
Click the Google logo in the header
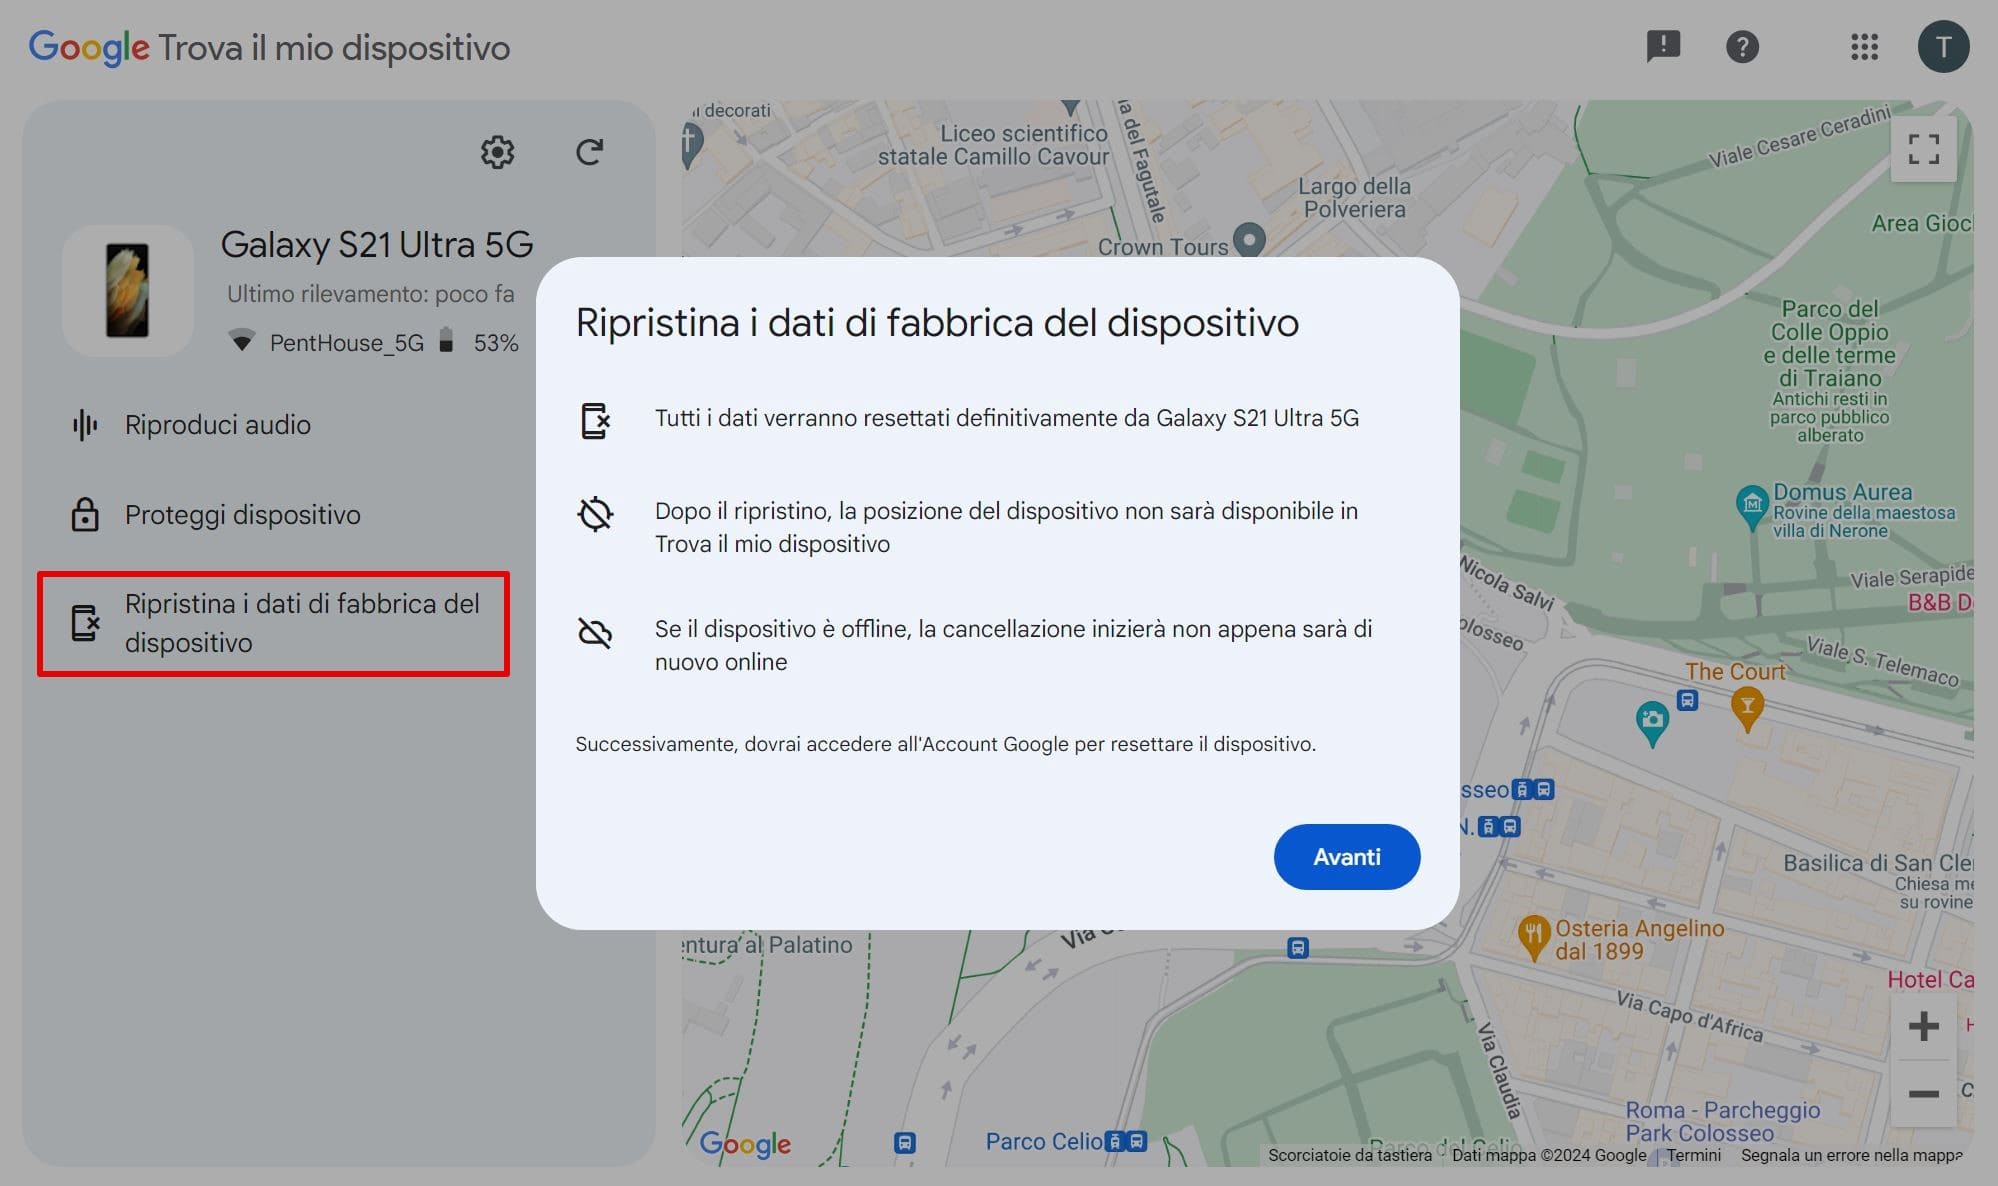[x=89, y=47]
